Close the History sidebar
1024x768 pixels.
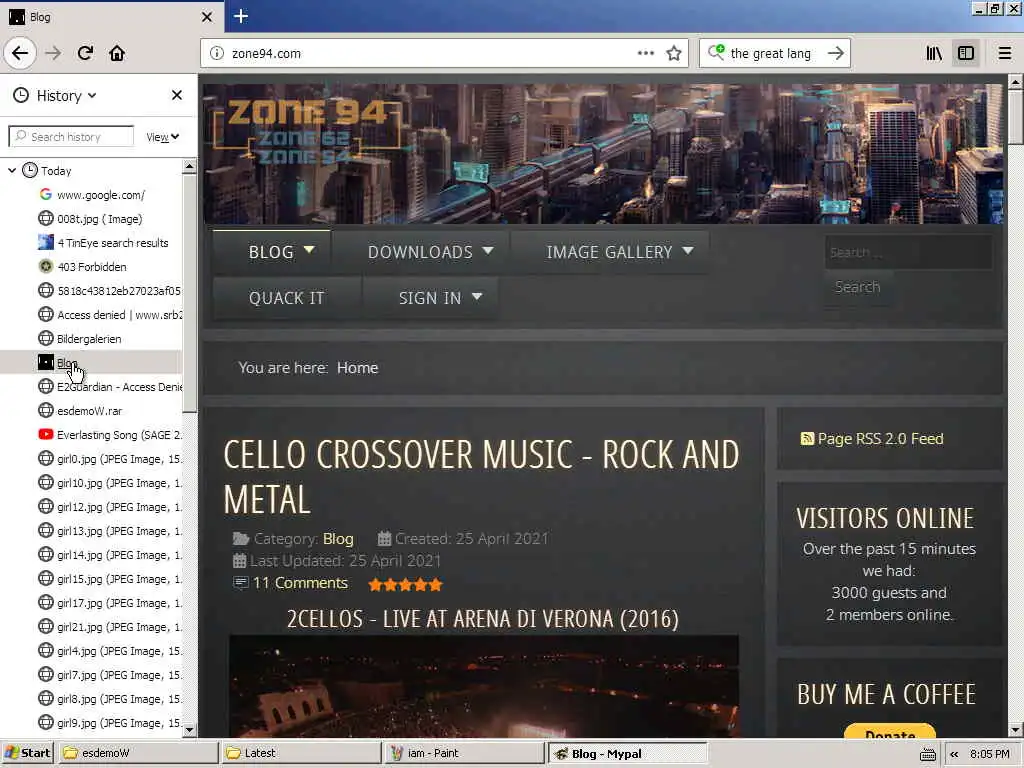(x=176, y=95)
